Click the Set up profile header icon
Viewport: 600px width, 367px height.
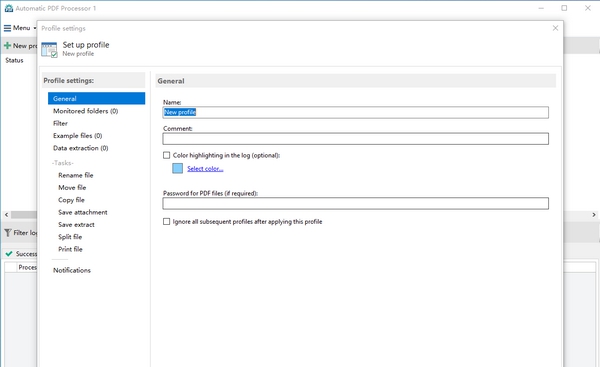click(x=49, y=50)
